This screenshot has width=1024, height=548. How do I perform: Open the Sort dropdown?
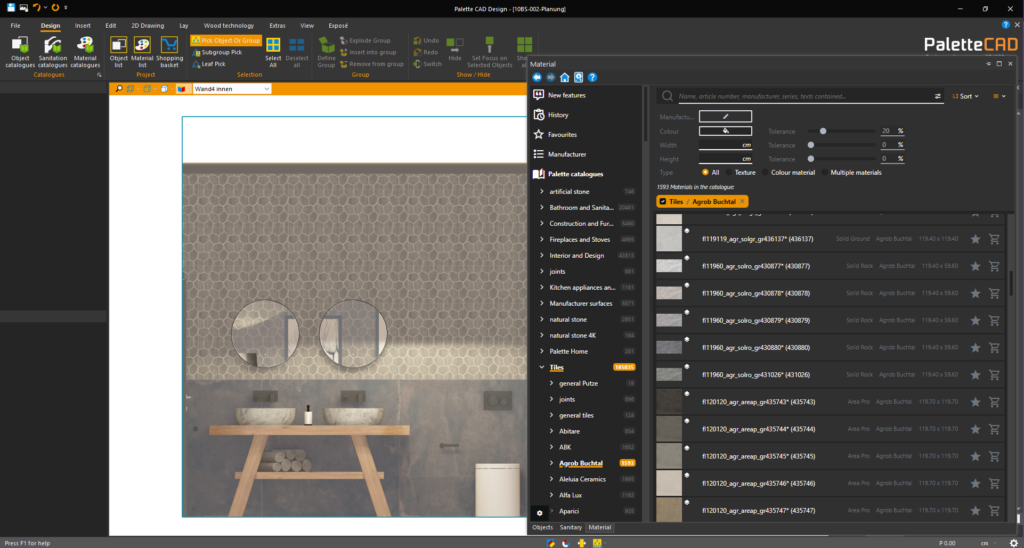[966, 96]
